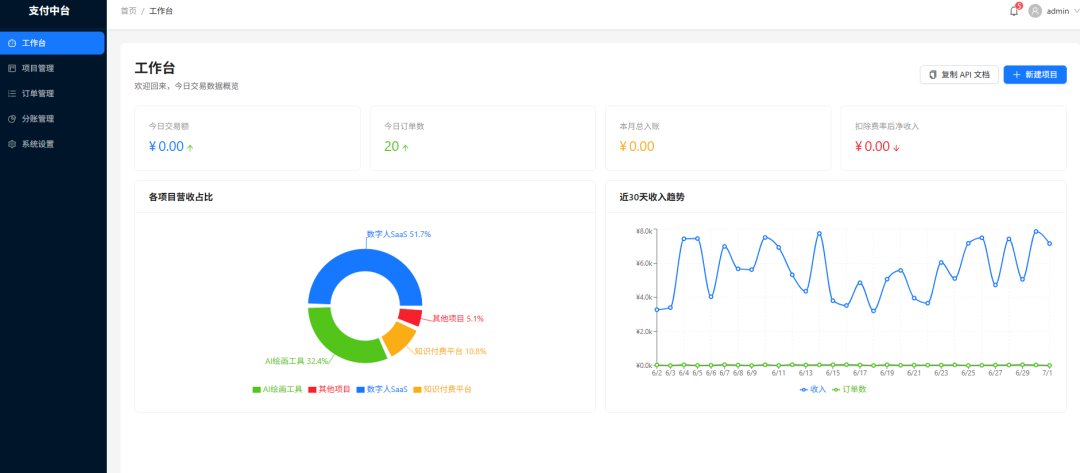The height and width of the screenshot is (473, 1080).
Task: Toggle 数字人SaaS legend blue swatch
Action: 361,390
